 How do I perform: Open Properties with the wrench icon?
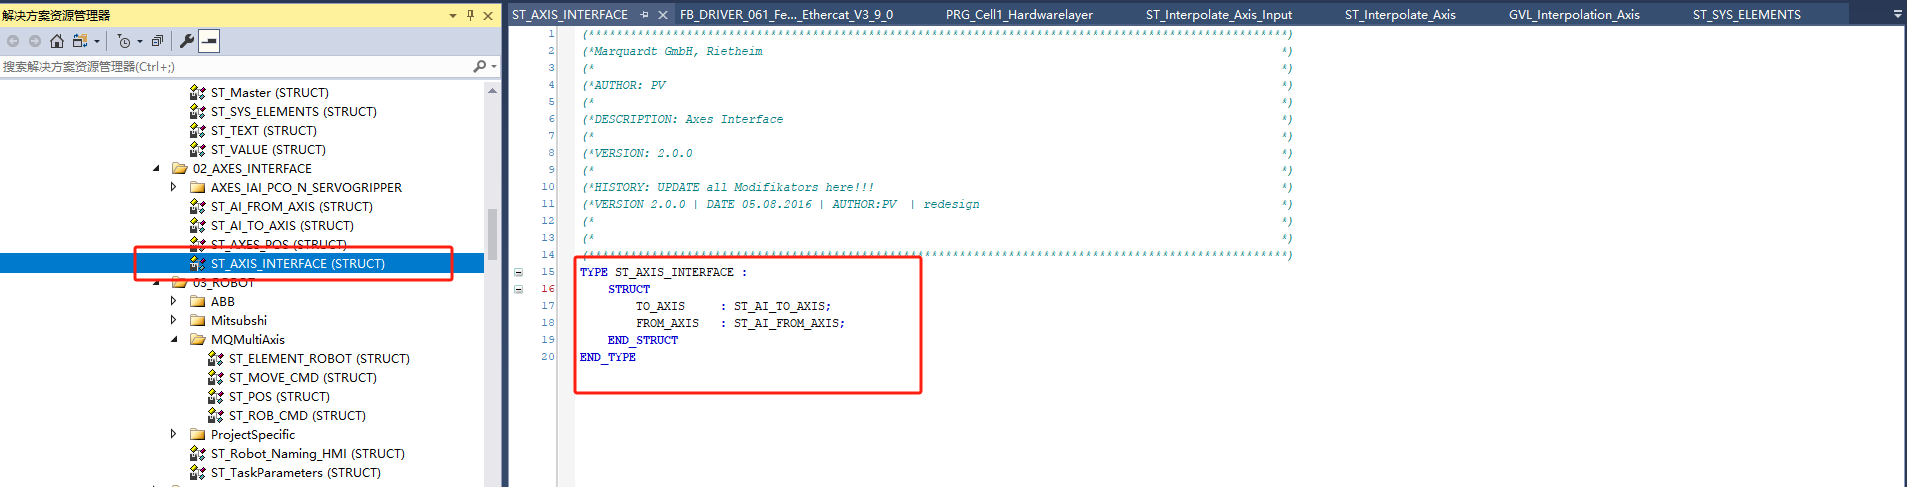pyautogui.click(x=187, y=41)
